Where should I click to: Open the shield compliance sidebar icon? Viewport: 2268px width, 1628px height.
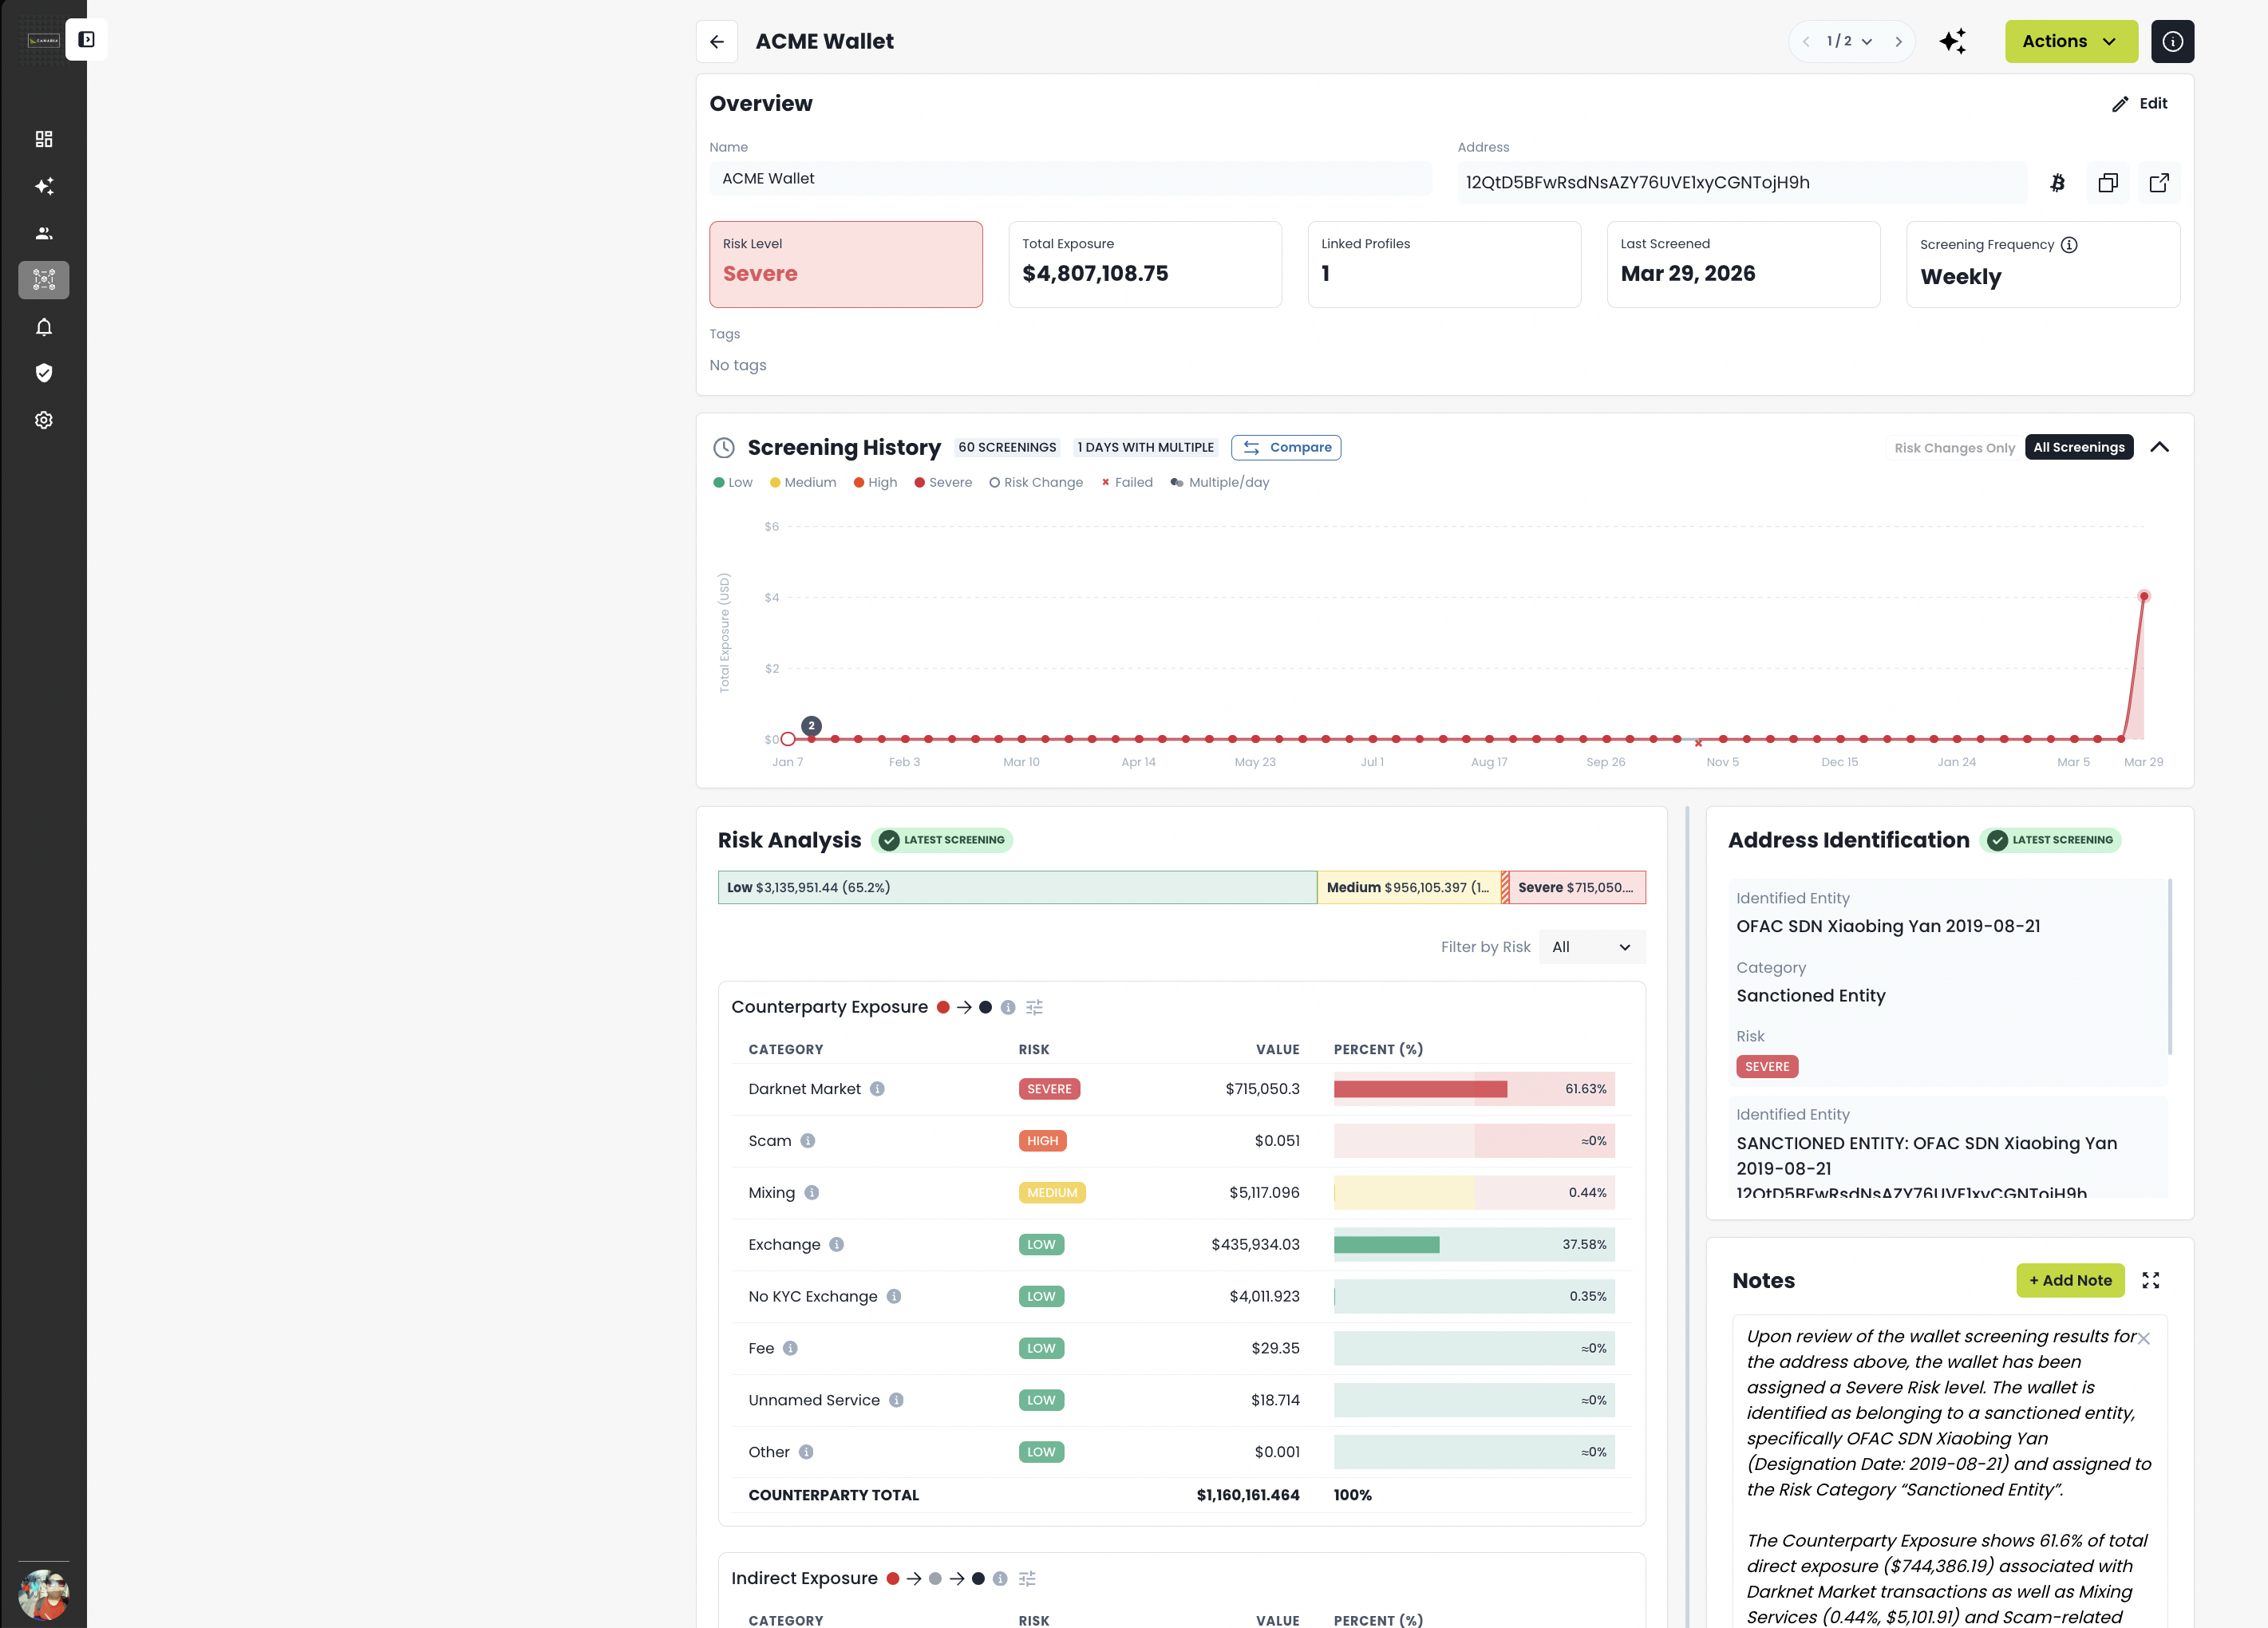(x=44, y=373)
